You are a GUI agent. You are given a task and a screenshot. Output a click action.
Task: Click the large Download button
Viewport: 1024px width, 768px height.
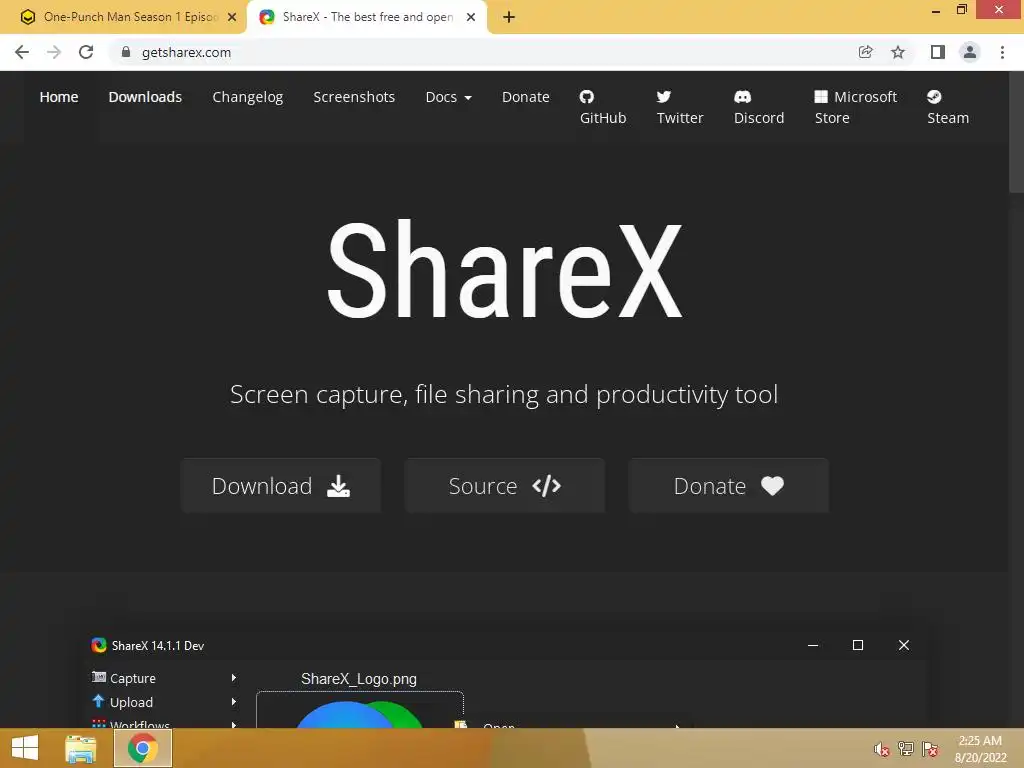(281, 485)
